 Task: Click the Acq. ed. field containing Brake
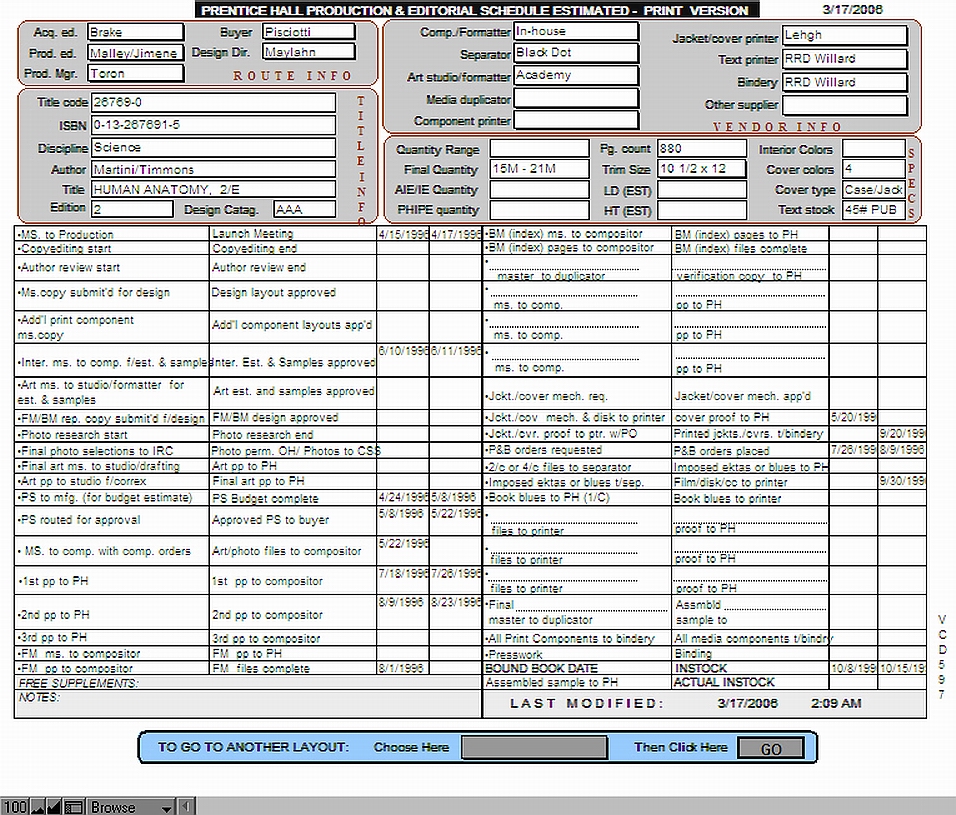(135, 32)
